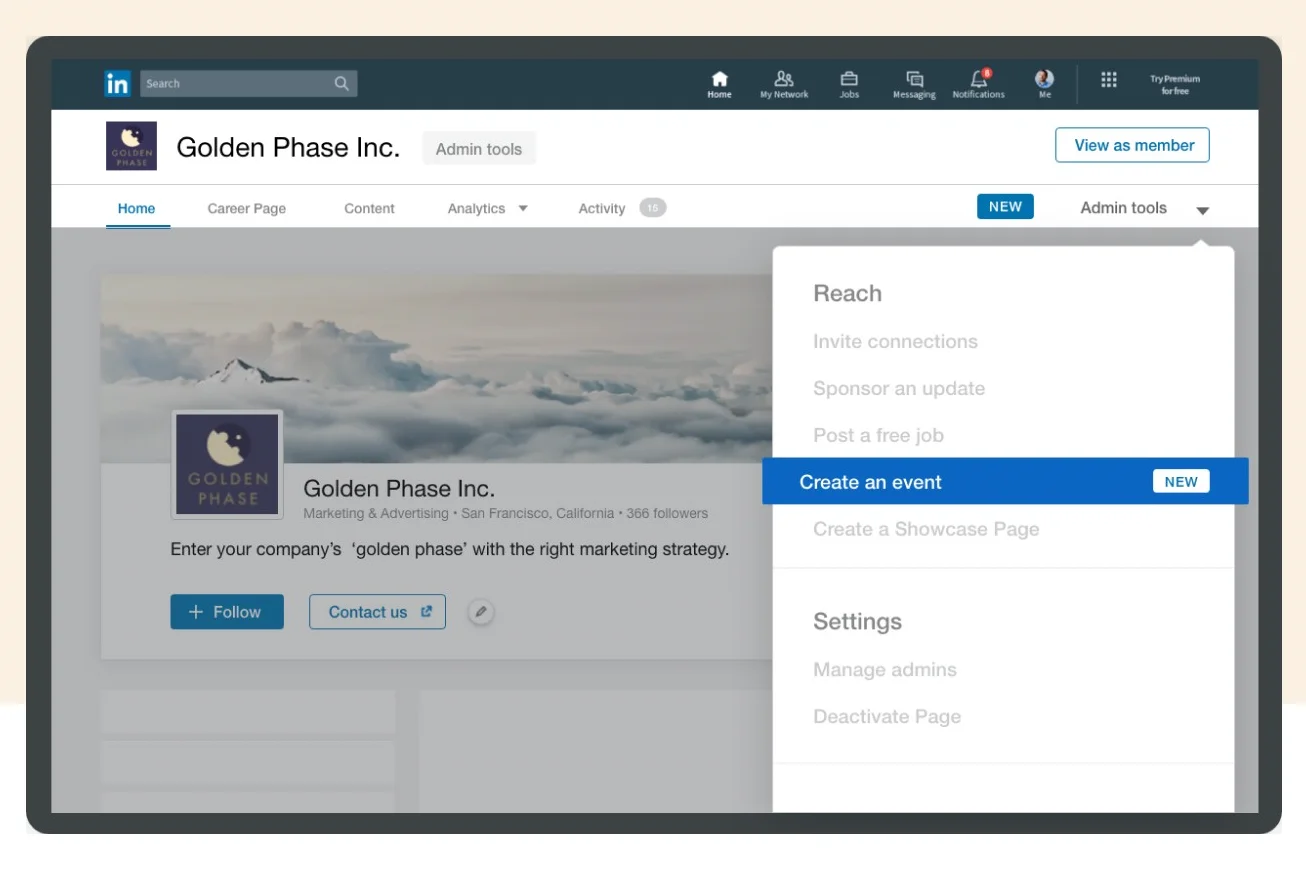The width and height of the screenshot is (1306, 870).
Task: Click the Contact us button
Action: [x=377, y=612]
